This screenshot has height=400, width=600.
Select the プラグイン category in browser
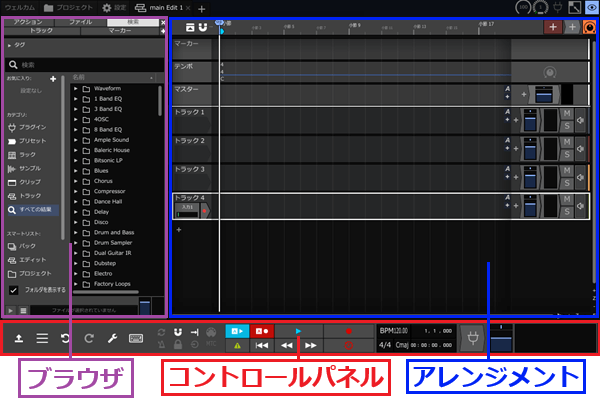pyautogui.click(x=28, y=126)
